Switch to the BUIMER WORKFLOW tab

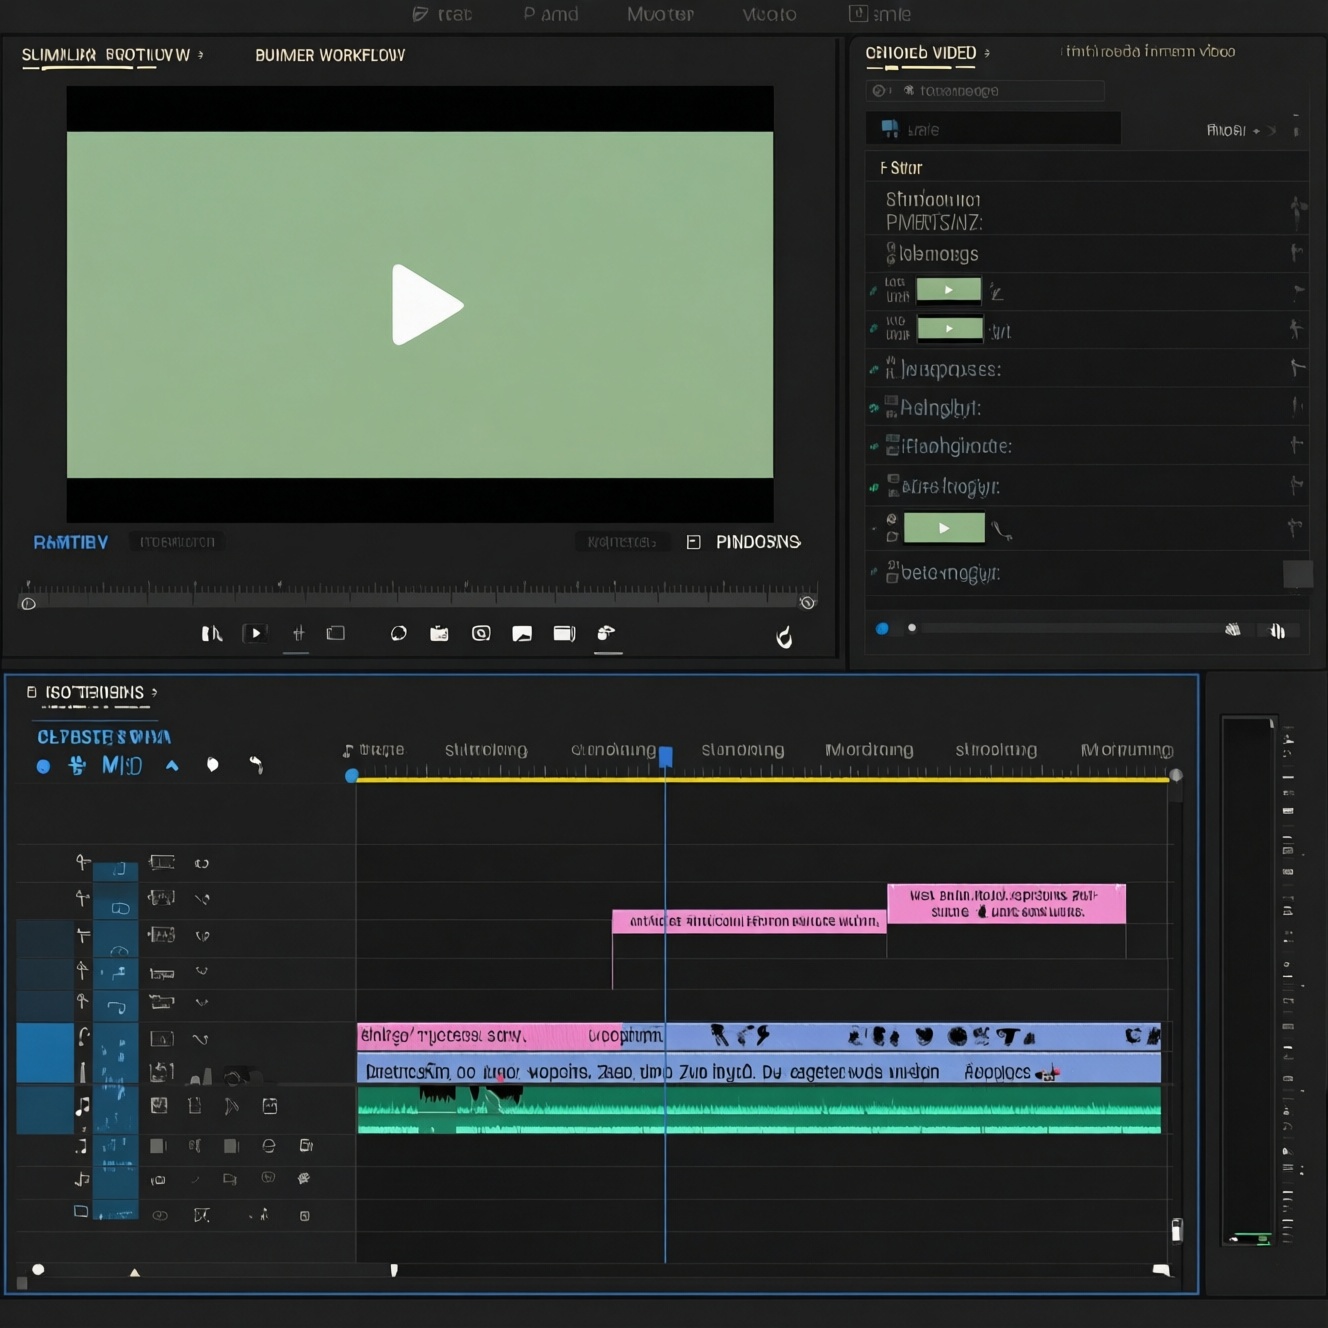[x=330, y=55]
